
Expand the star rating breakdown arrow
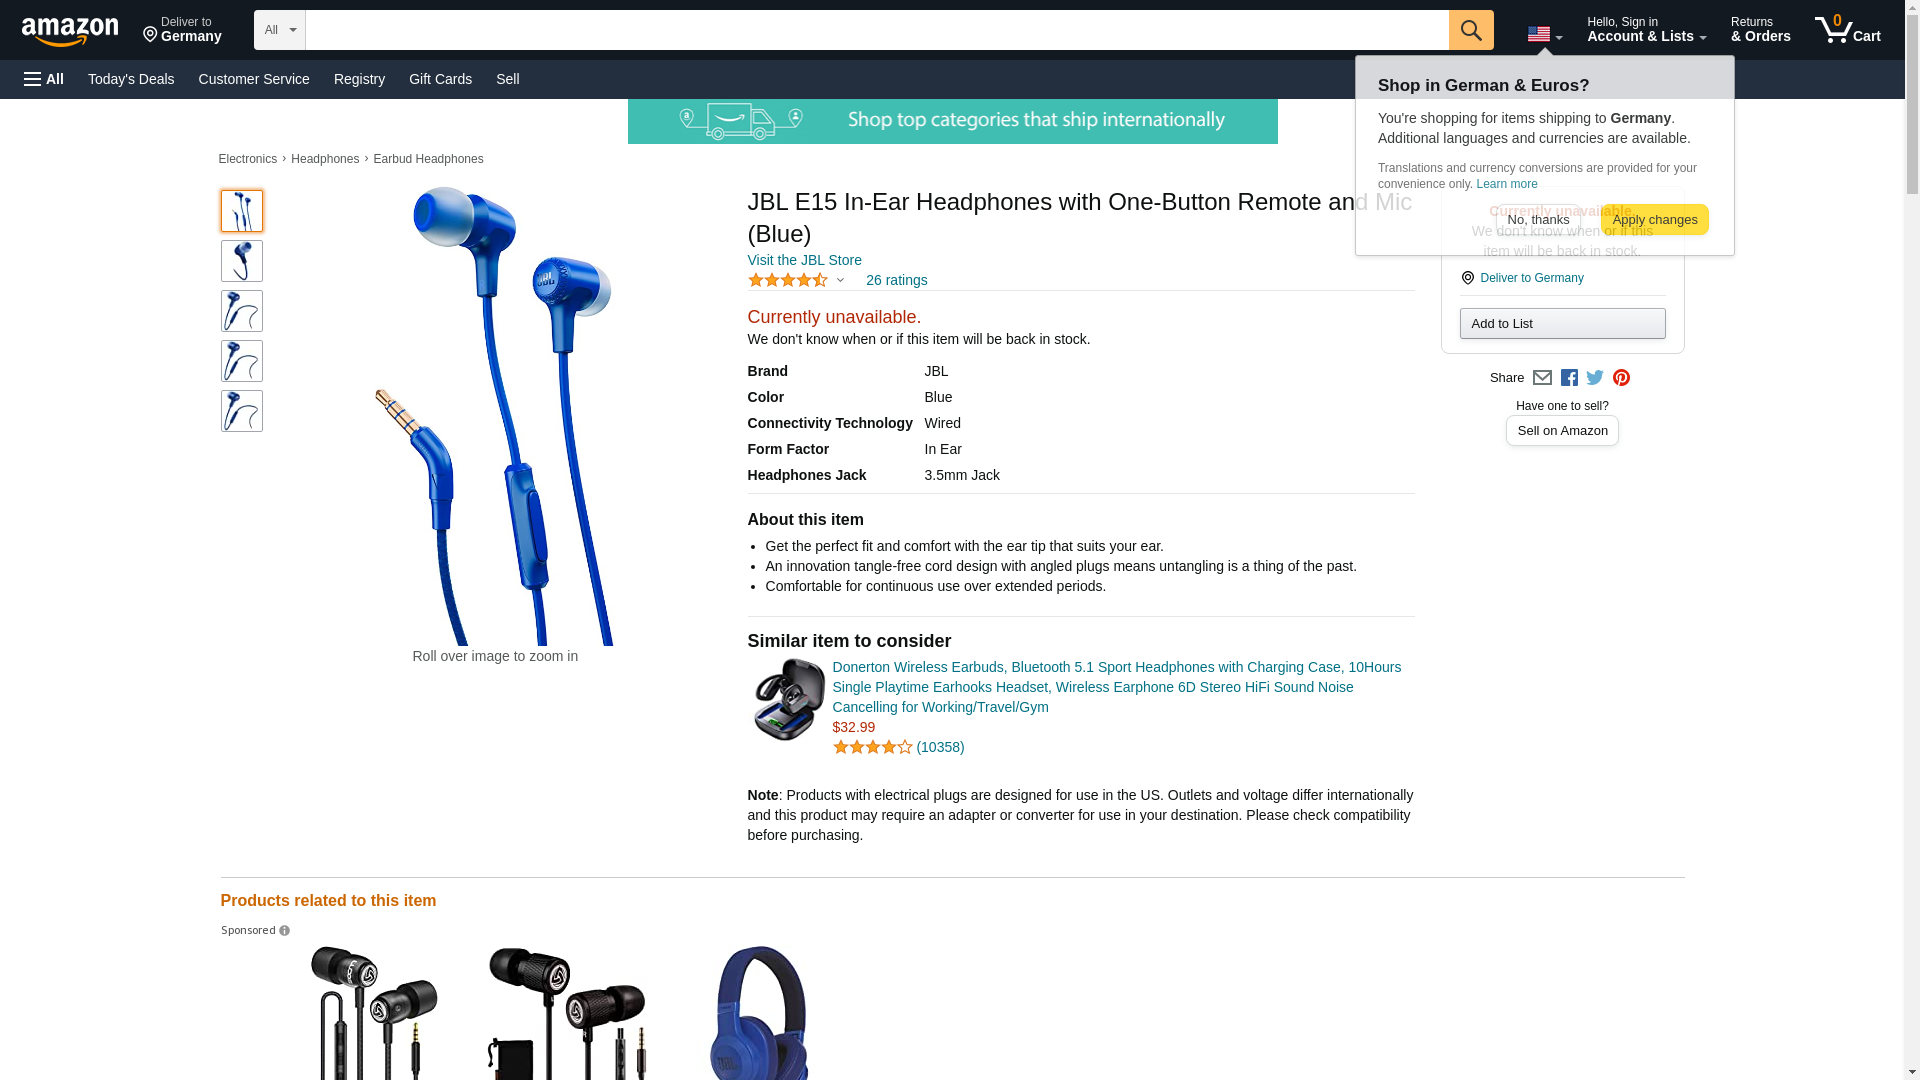(x=840, y=281)
